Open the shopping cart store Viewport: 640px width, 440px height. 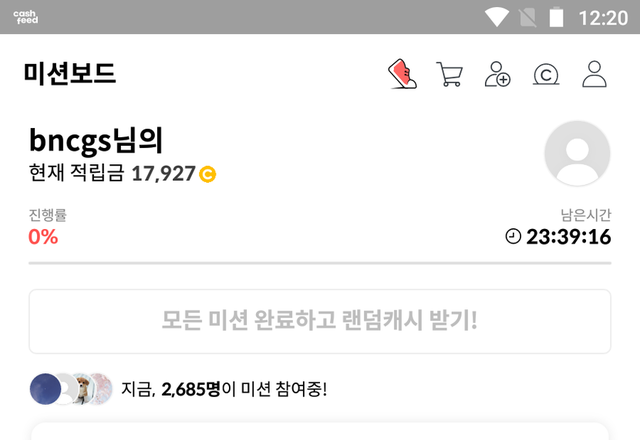tap(449, 74)
